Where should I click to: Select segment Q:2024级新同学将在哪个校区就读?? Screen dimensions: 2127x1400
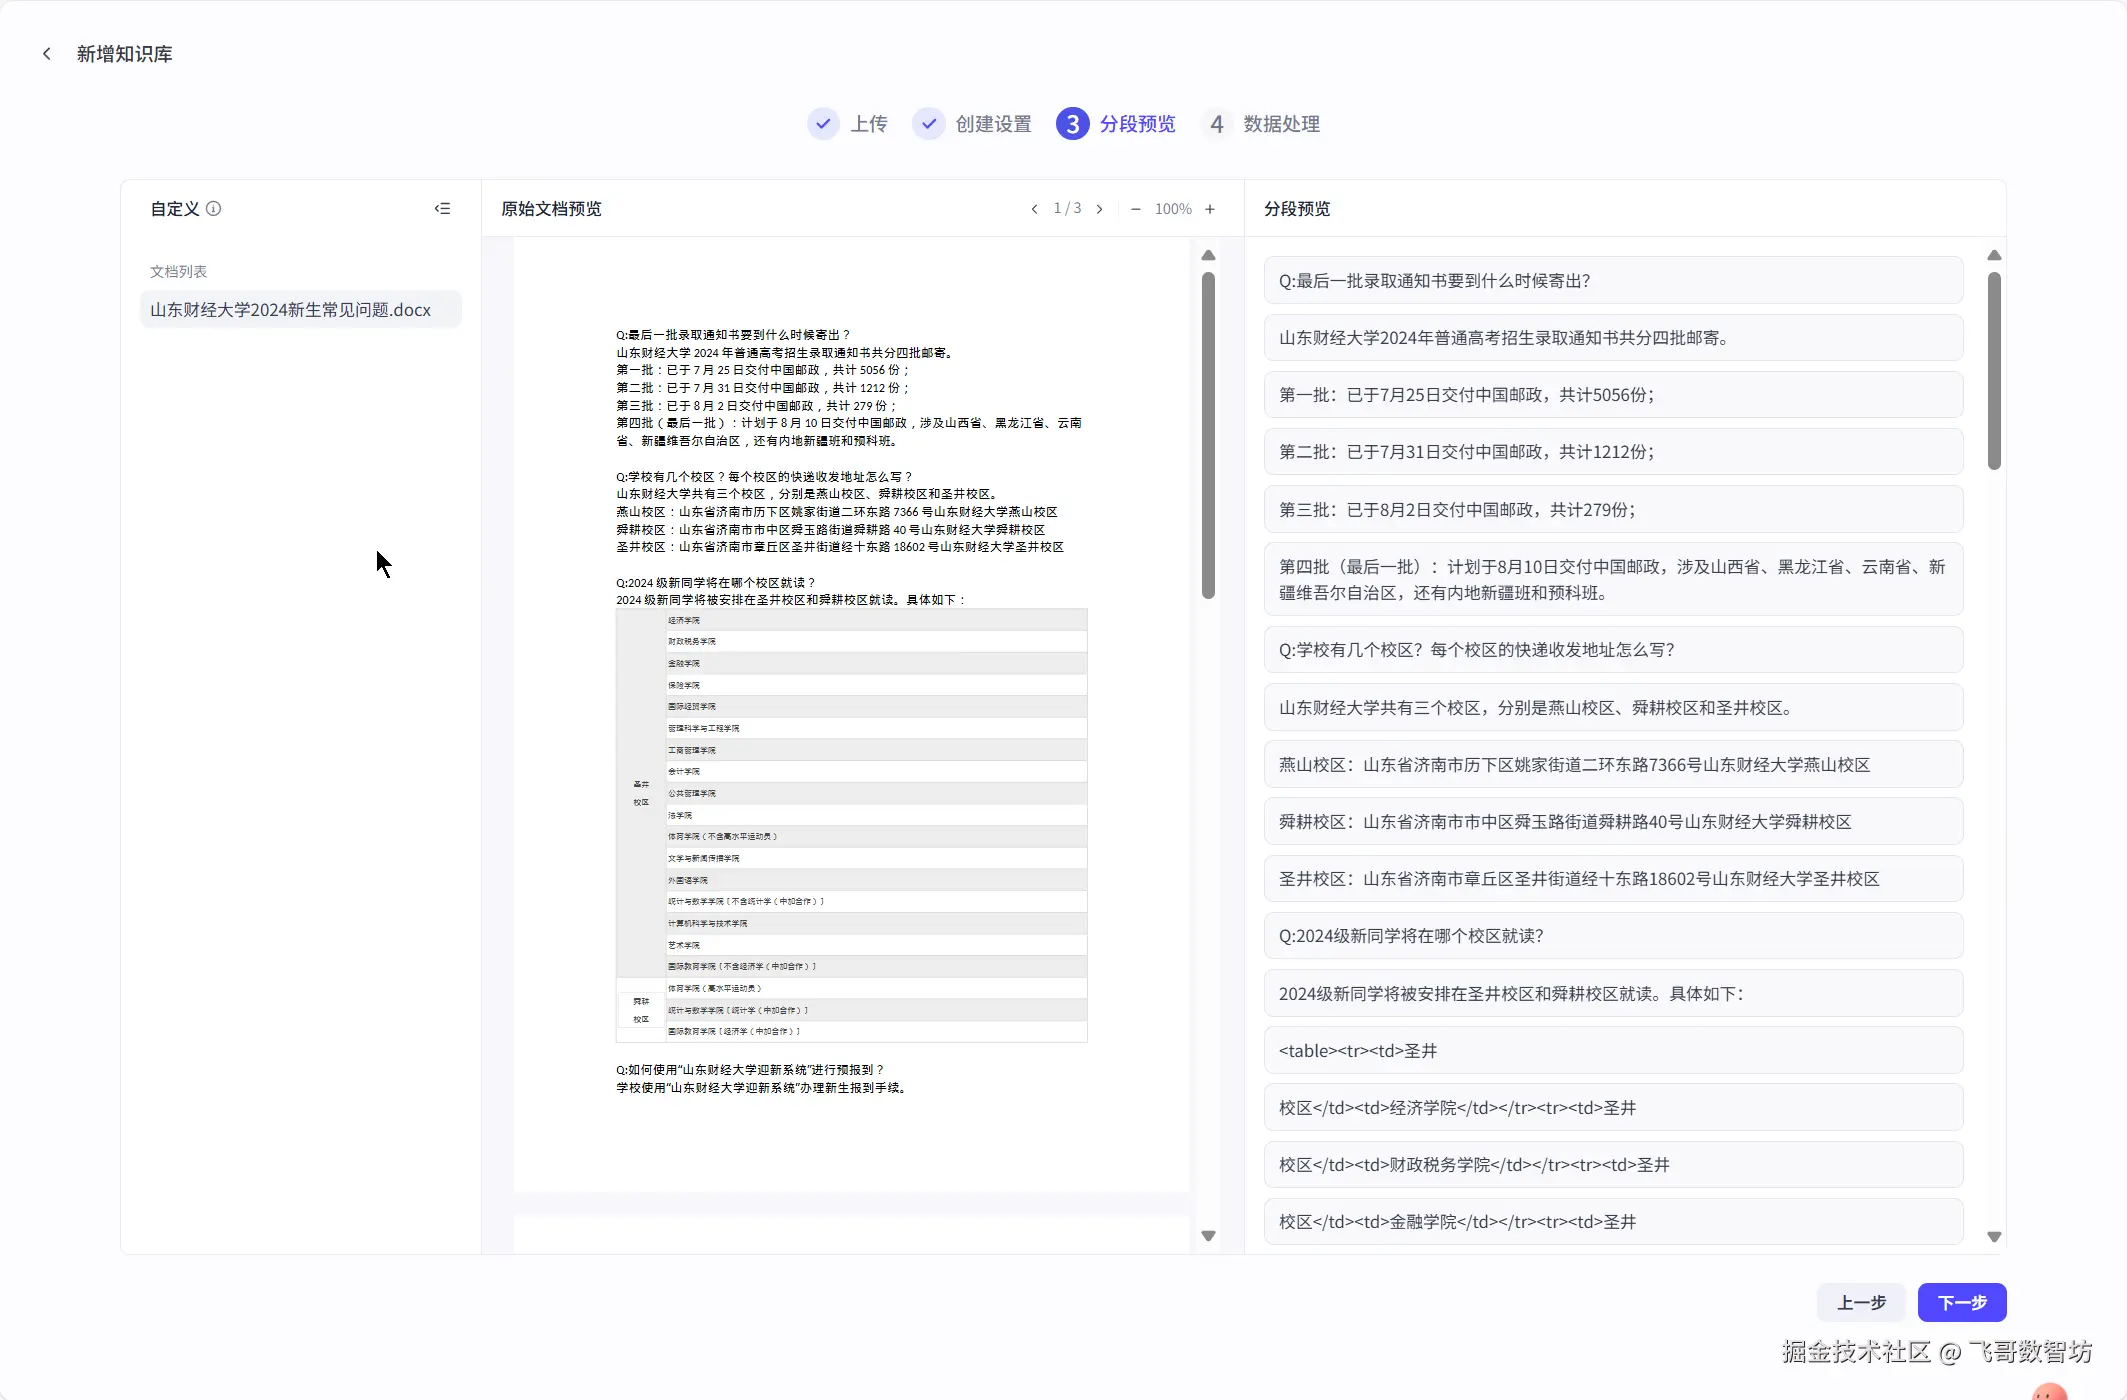[x=1613, y=936]
